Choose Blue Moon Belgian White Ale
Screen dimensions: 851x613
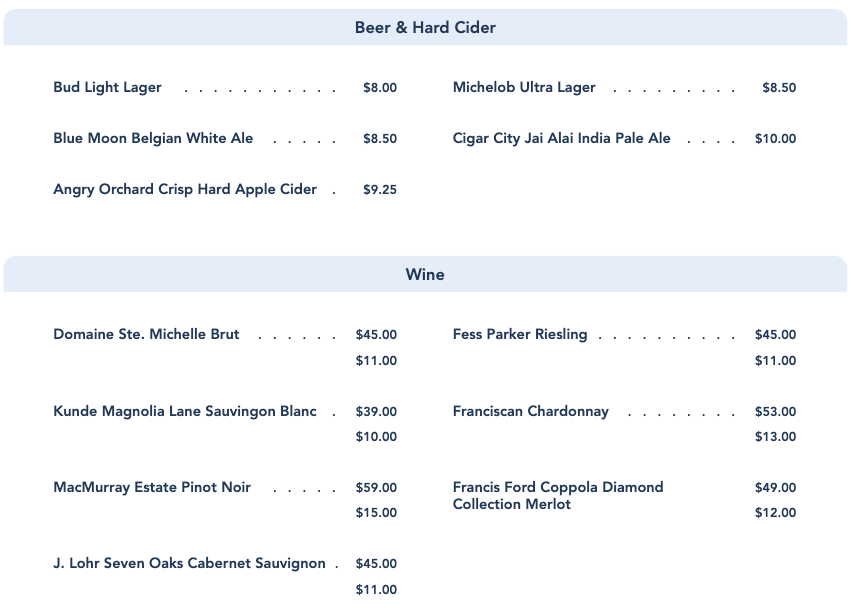pos(153,139)
